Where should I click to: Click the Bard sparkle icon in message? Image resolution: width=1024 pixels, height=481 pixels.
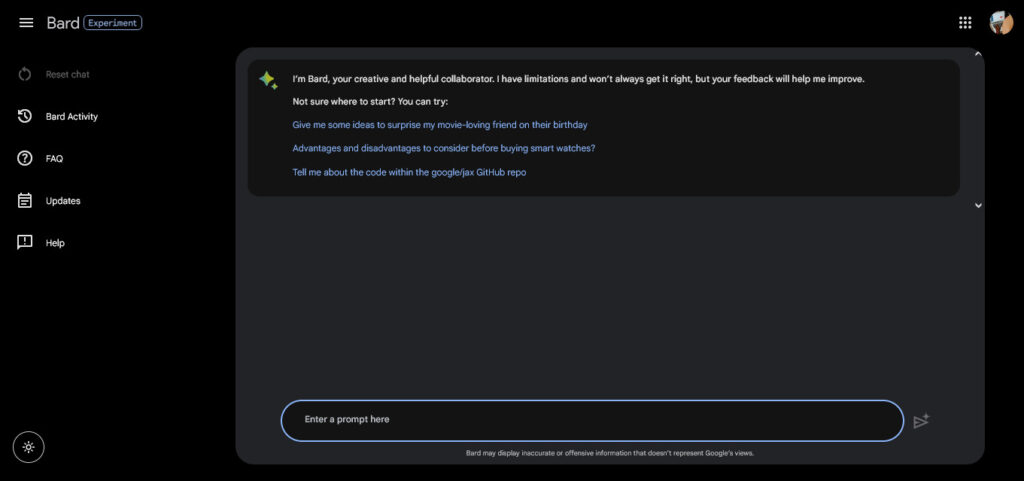point(268,80)
